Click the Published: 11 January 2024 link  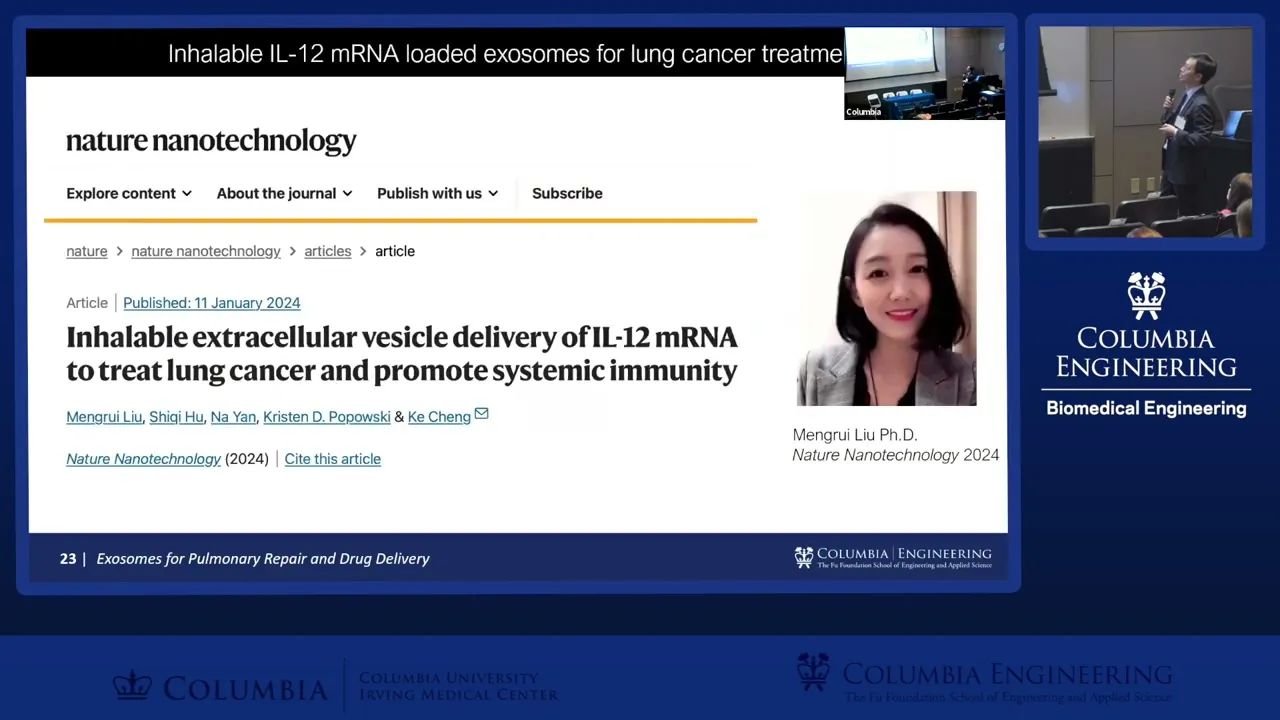(x=212, y=303)
